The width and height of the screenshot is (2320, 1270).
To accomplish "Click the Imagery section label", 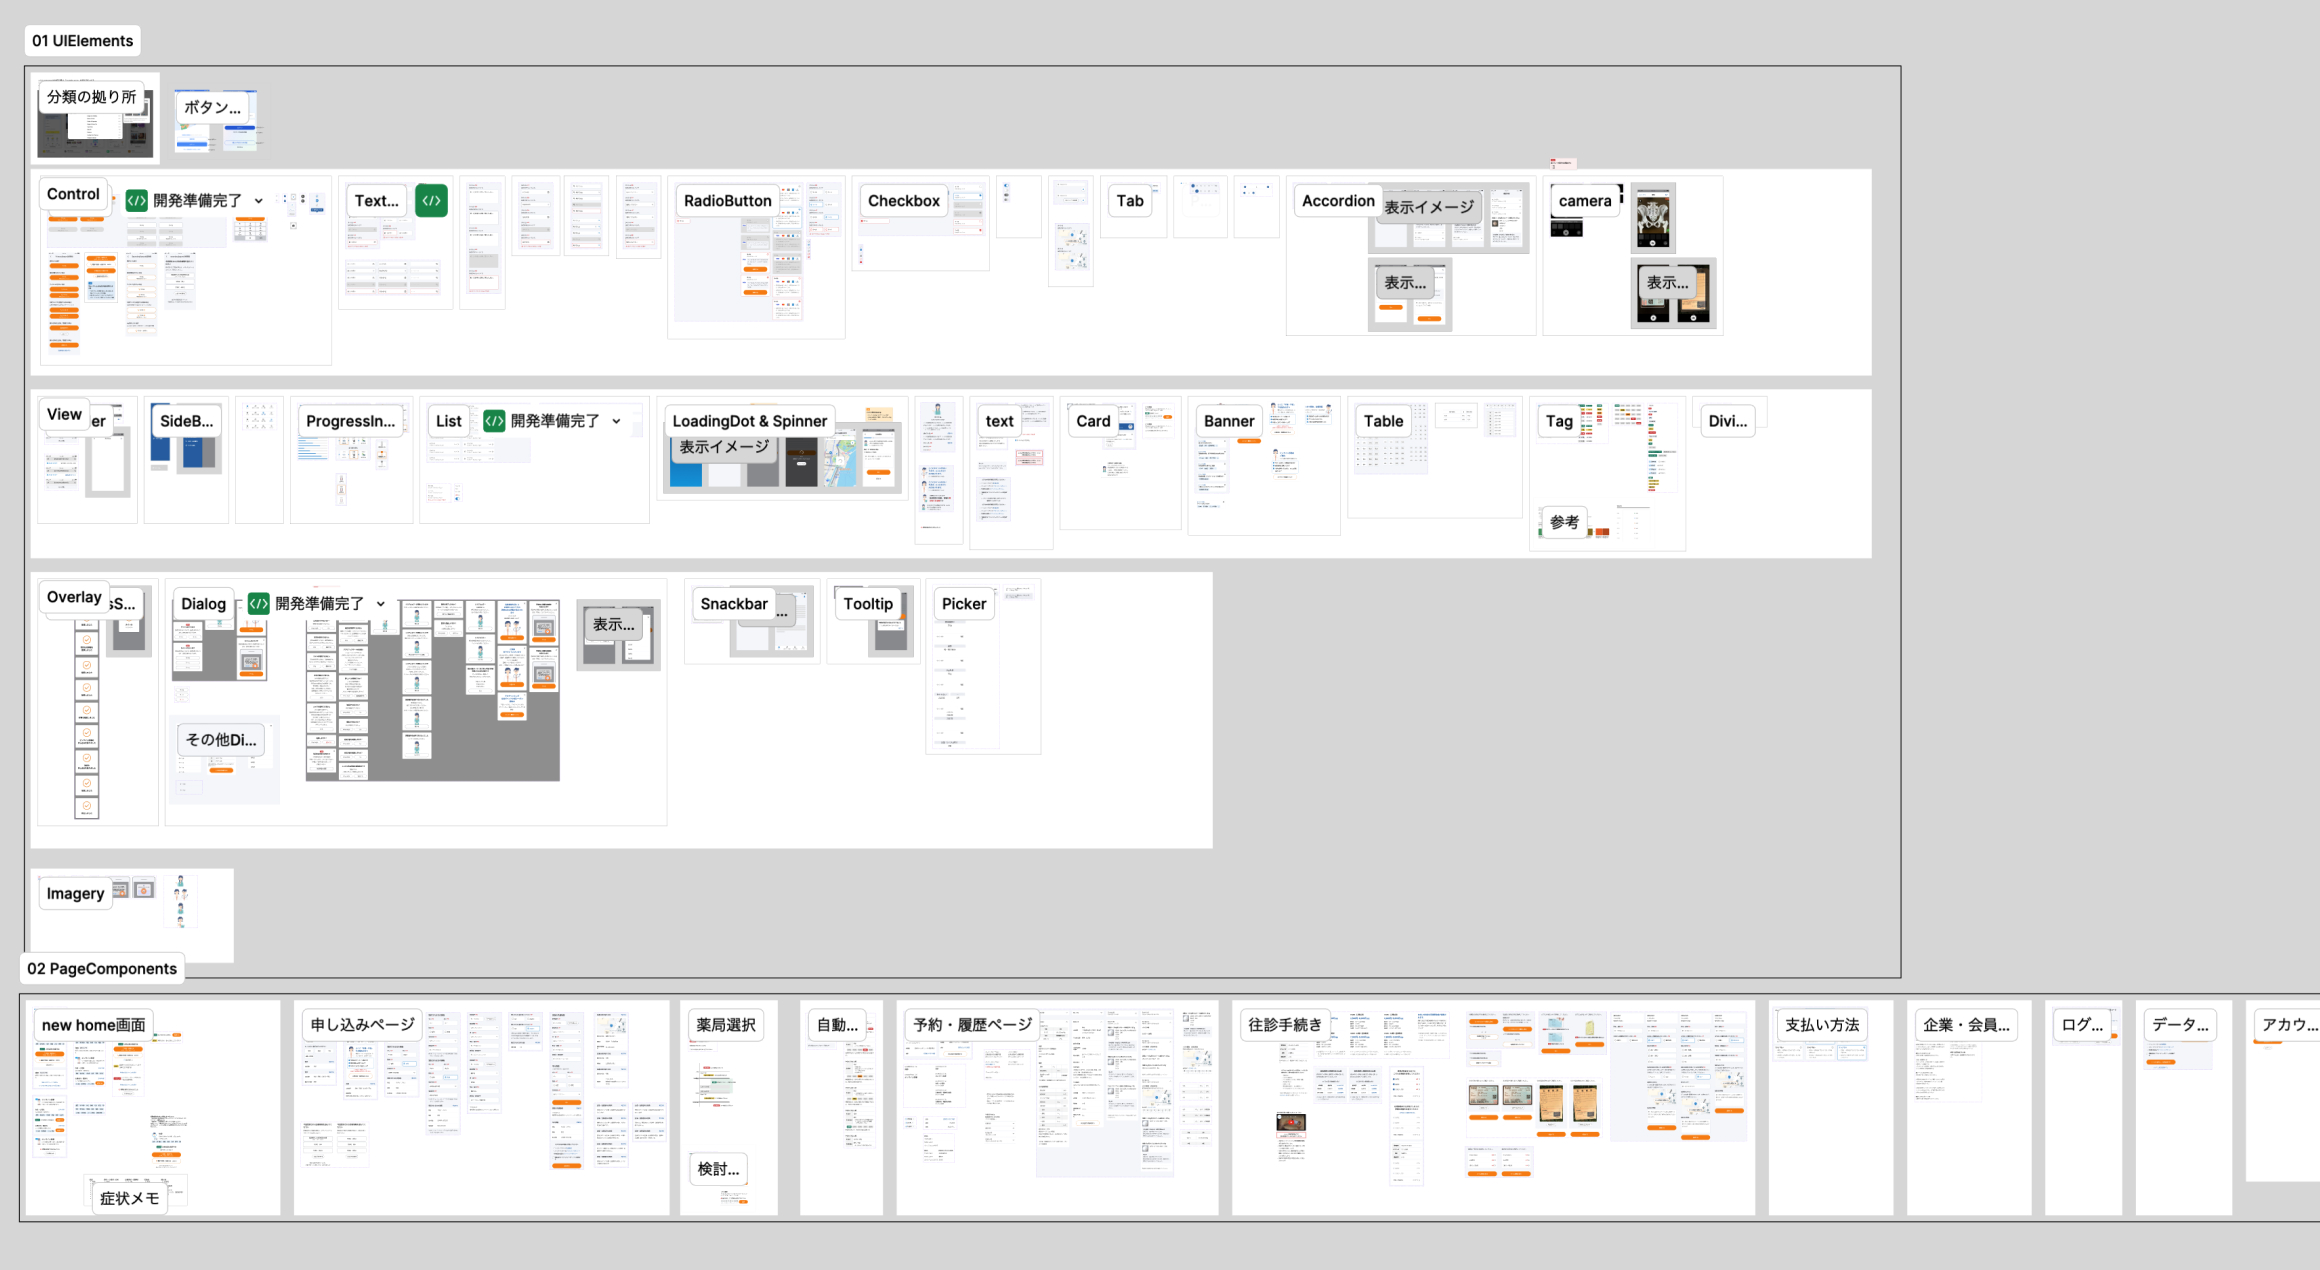I will point(74,893).
